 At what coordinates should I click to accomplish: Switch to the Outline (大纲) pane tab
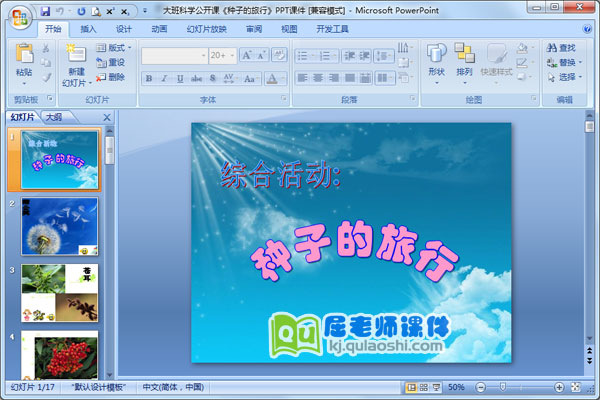(54, 117)
